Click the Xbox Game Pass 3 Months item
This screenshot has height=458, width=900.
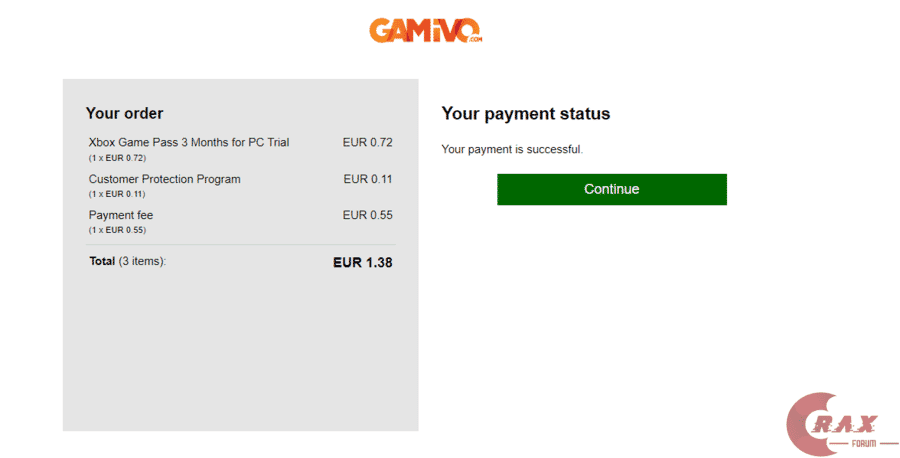coord(188,143)
